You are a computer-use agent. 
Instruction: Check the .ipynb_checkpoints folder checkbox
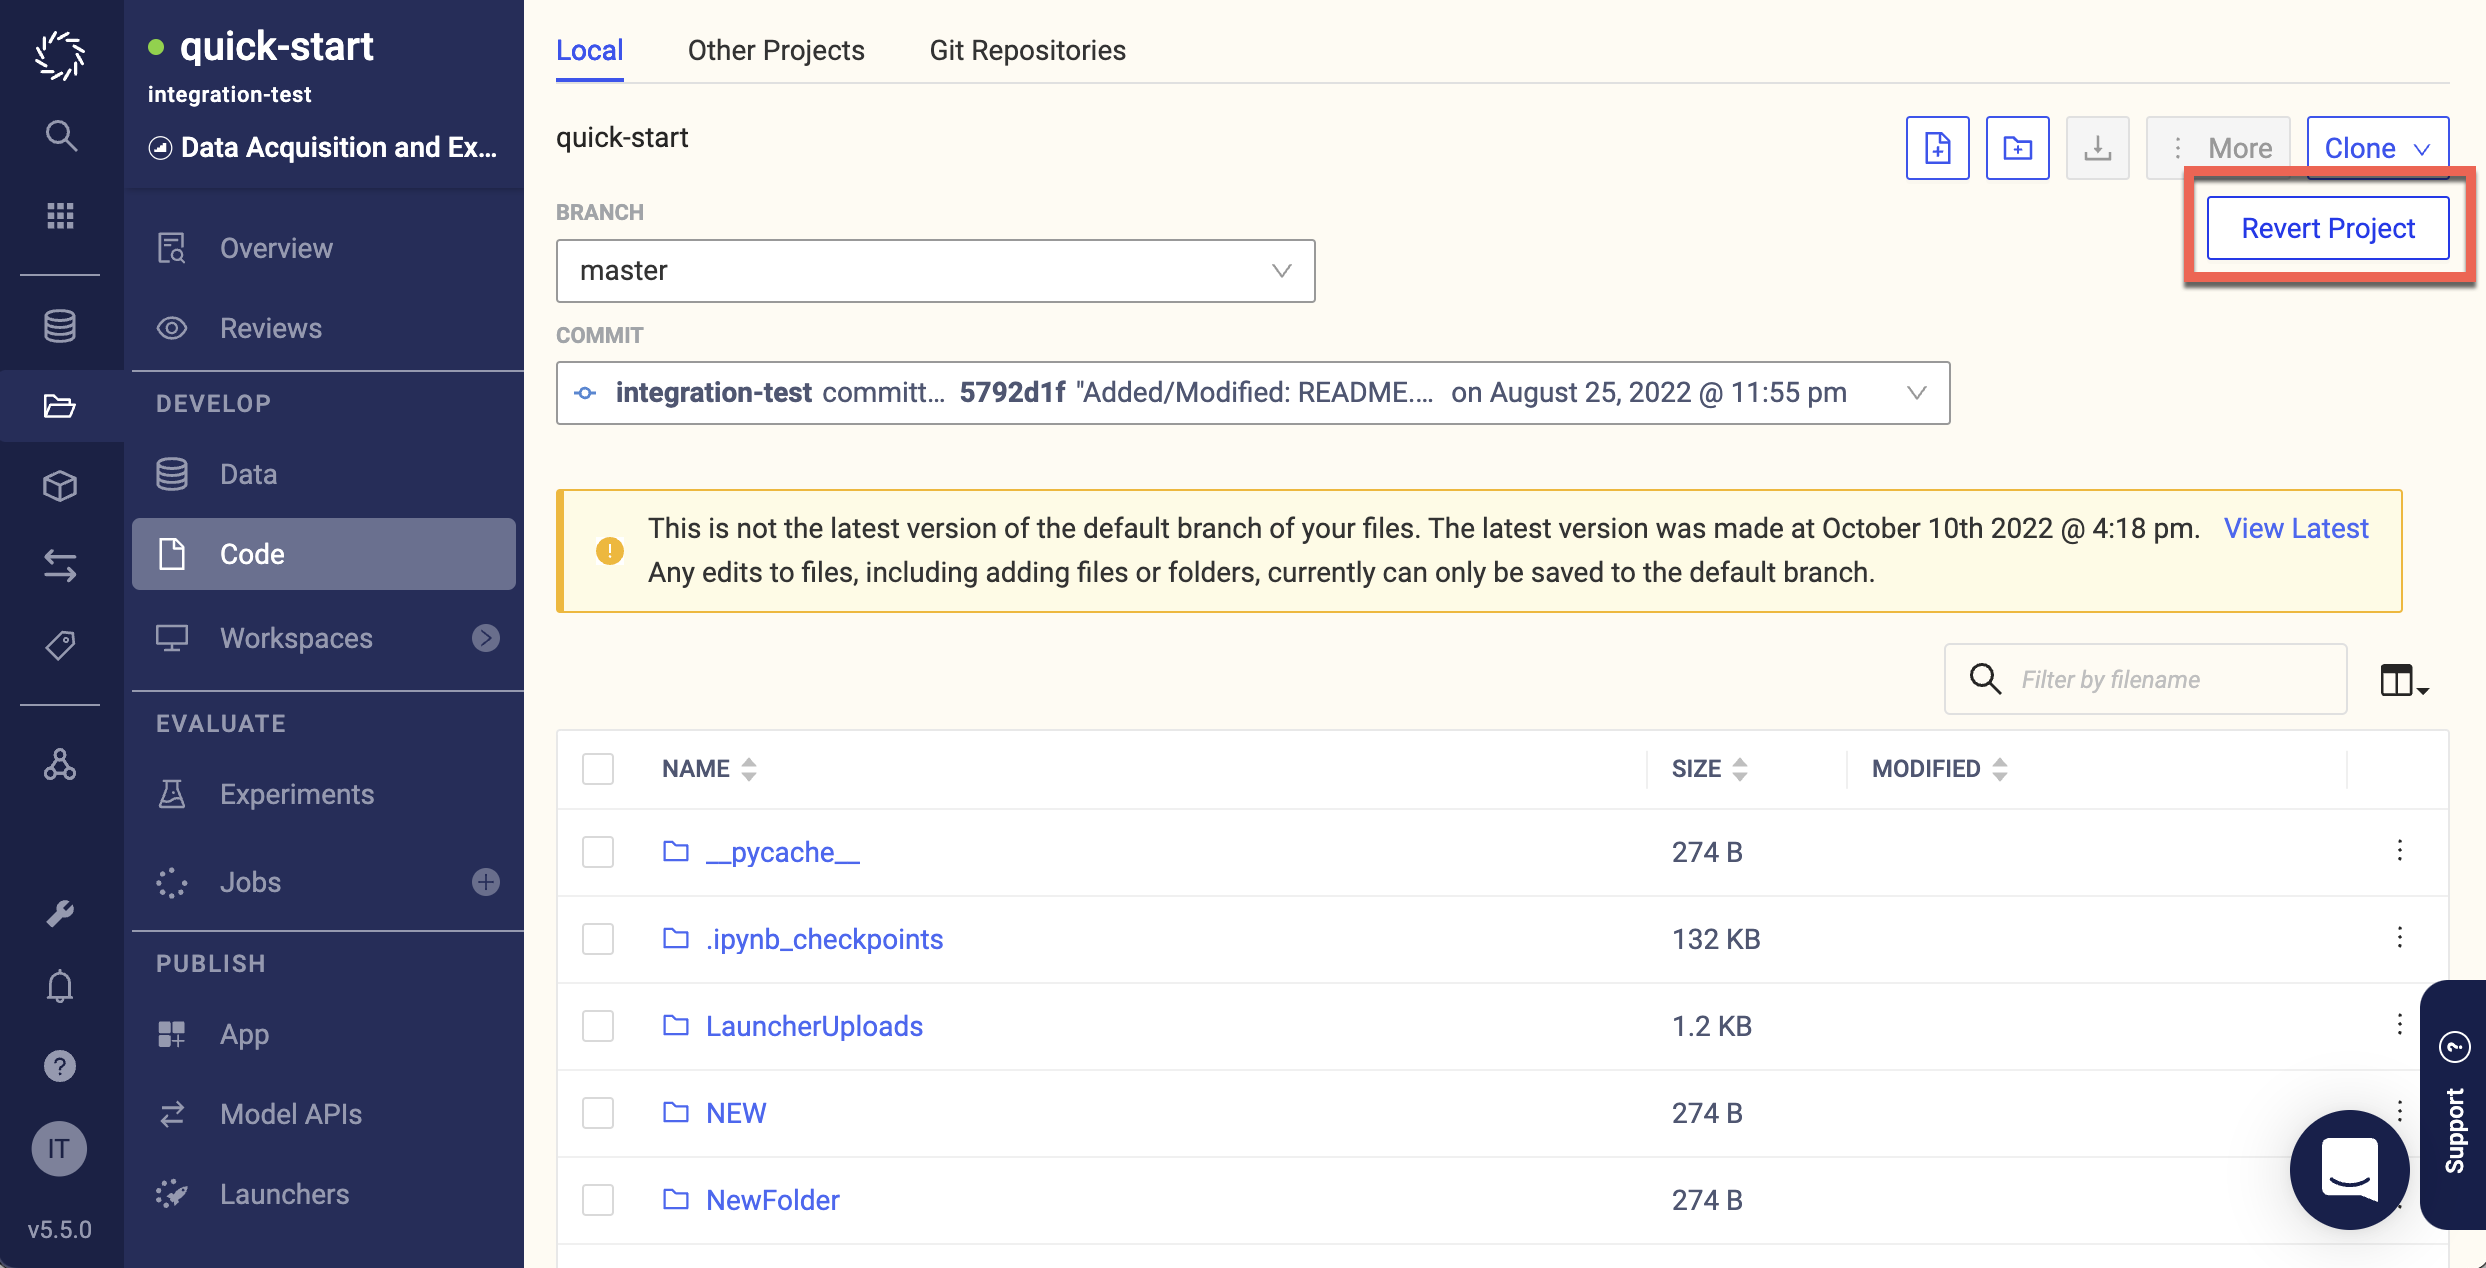tap(598, 939)
